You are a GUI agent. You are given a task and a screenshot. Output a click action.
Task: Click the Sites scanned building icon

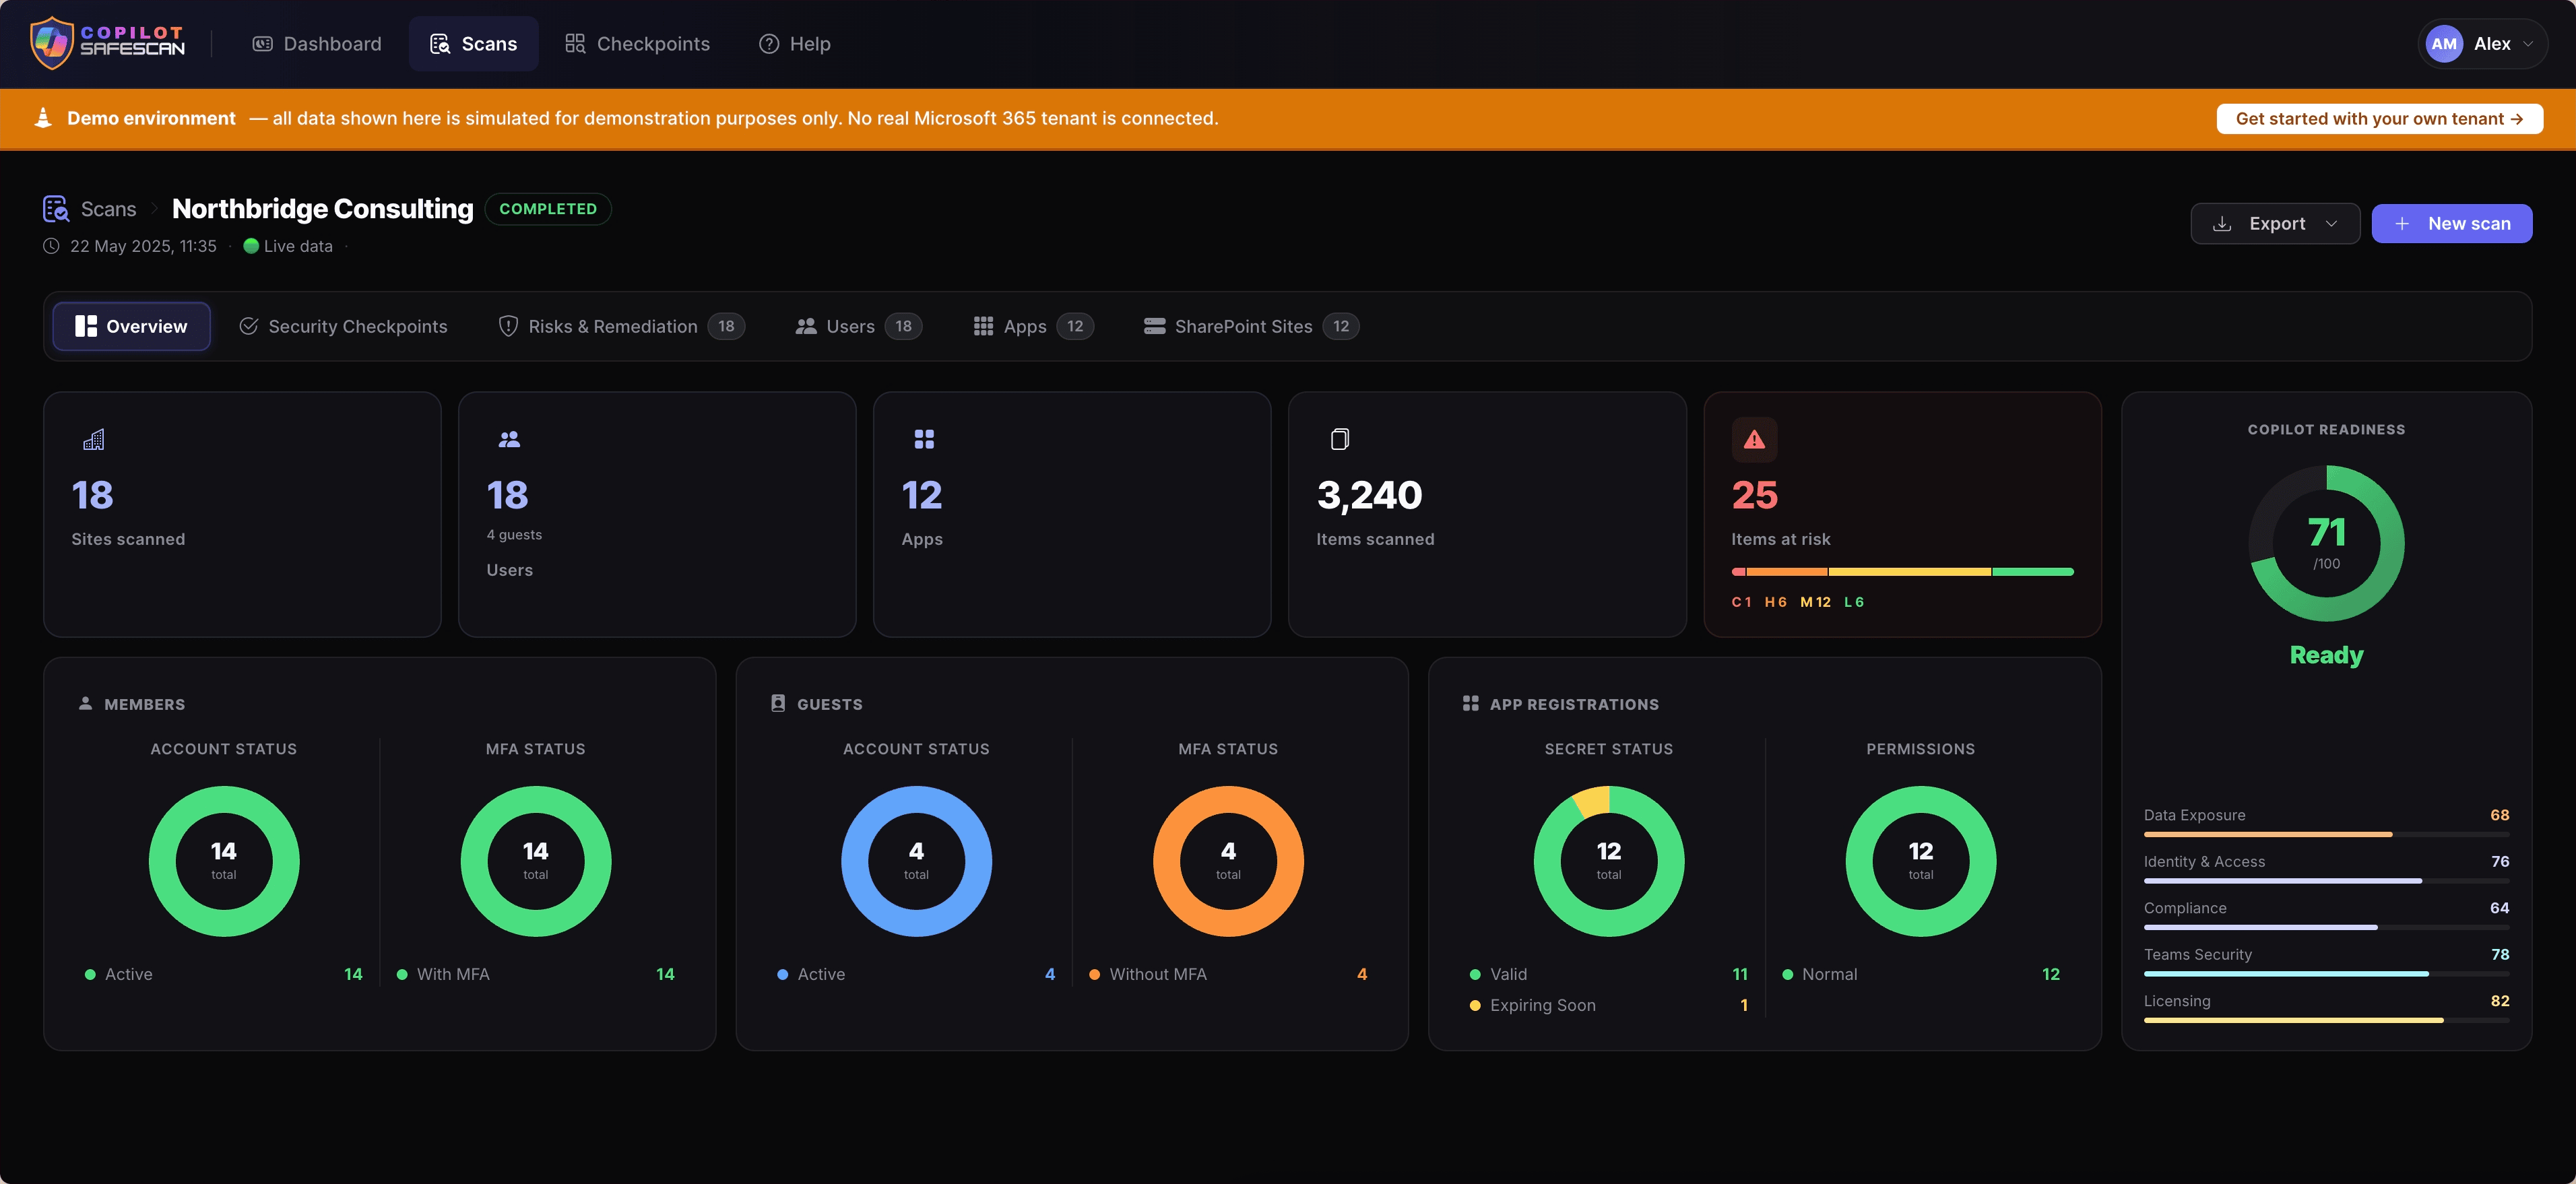[94, 439]
